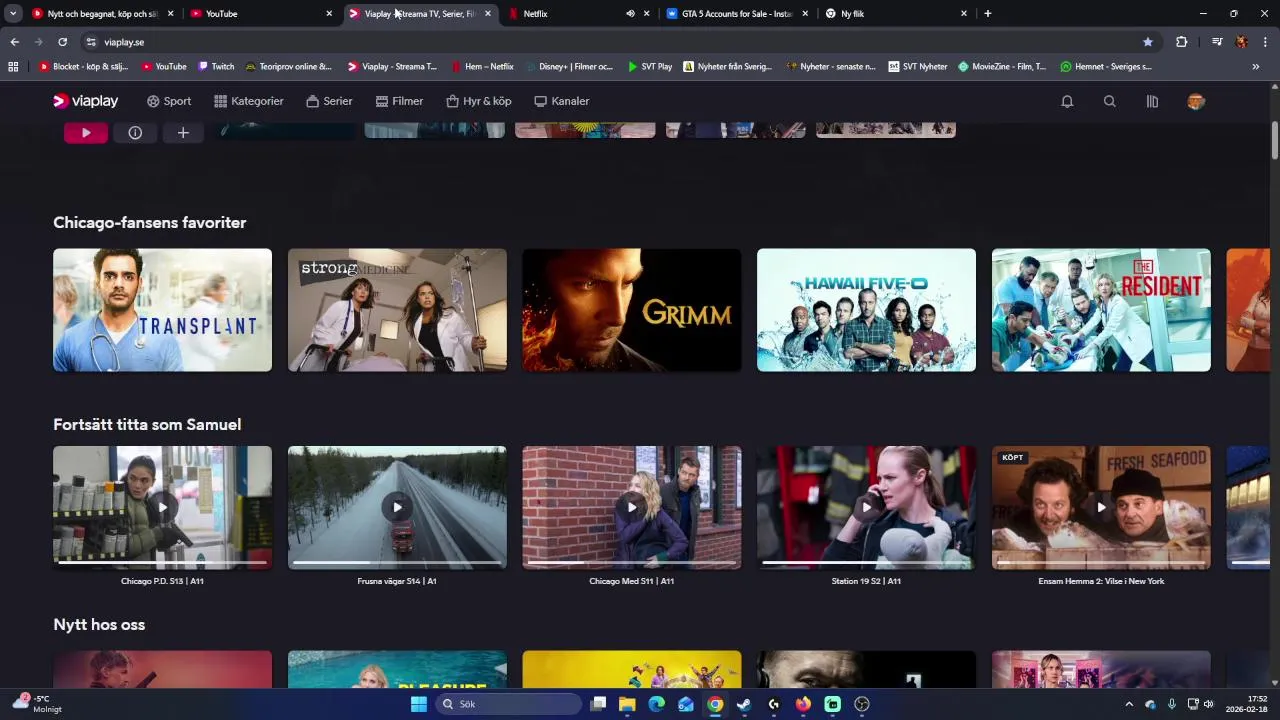Open the Grimm series card

click(x=632, y=310)
